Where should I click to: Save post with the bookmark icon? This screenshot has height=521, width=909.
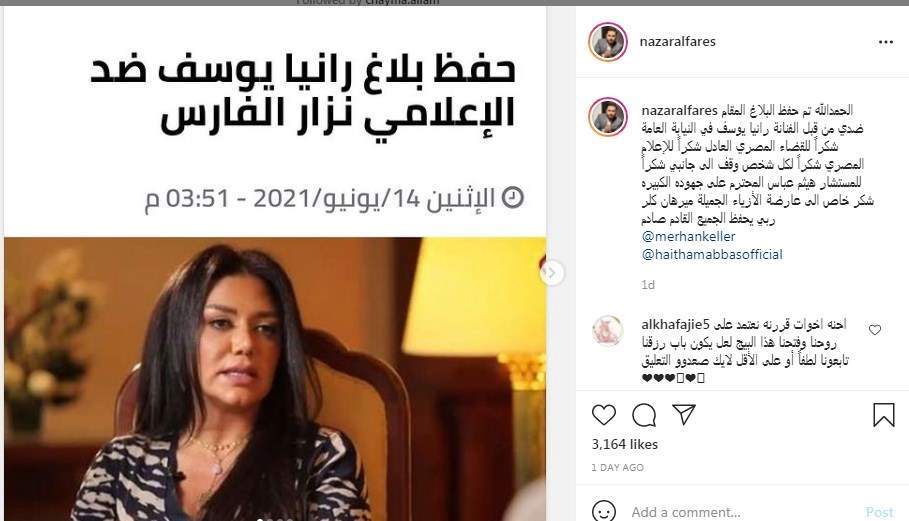tap(884, 415)
